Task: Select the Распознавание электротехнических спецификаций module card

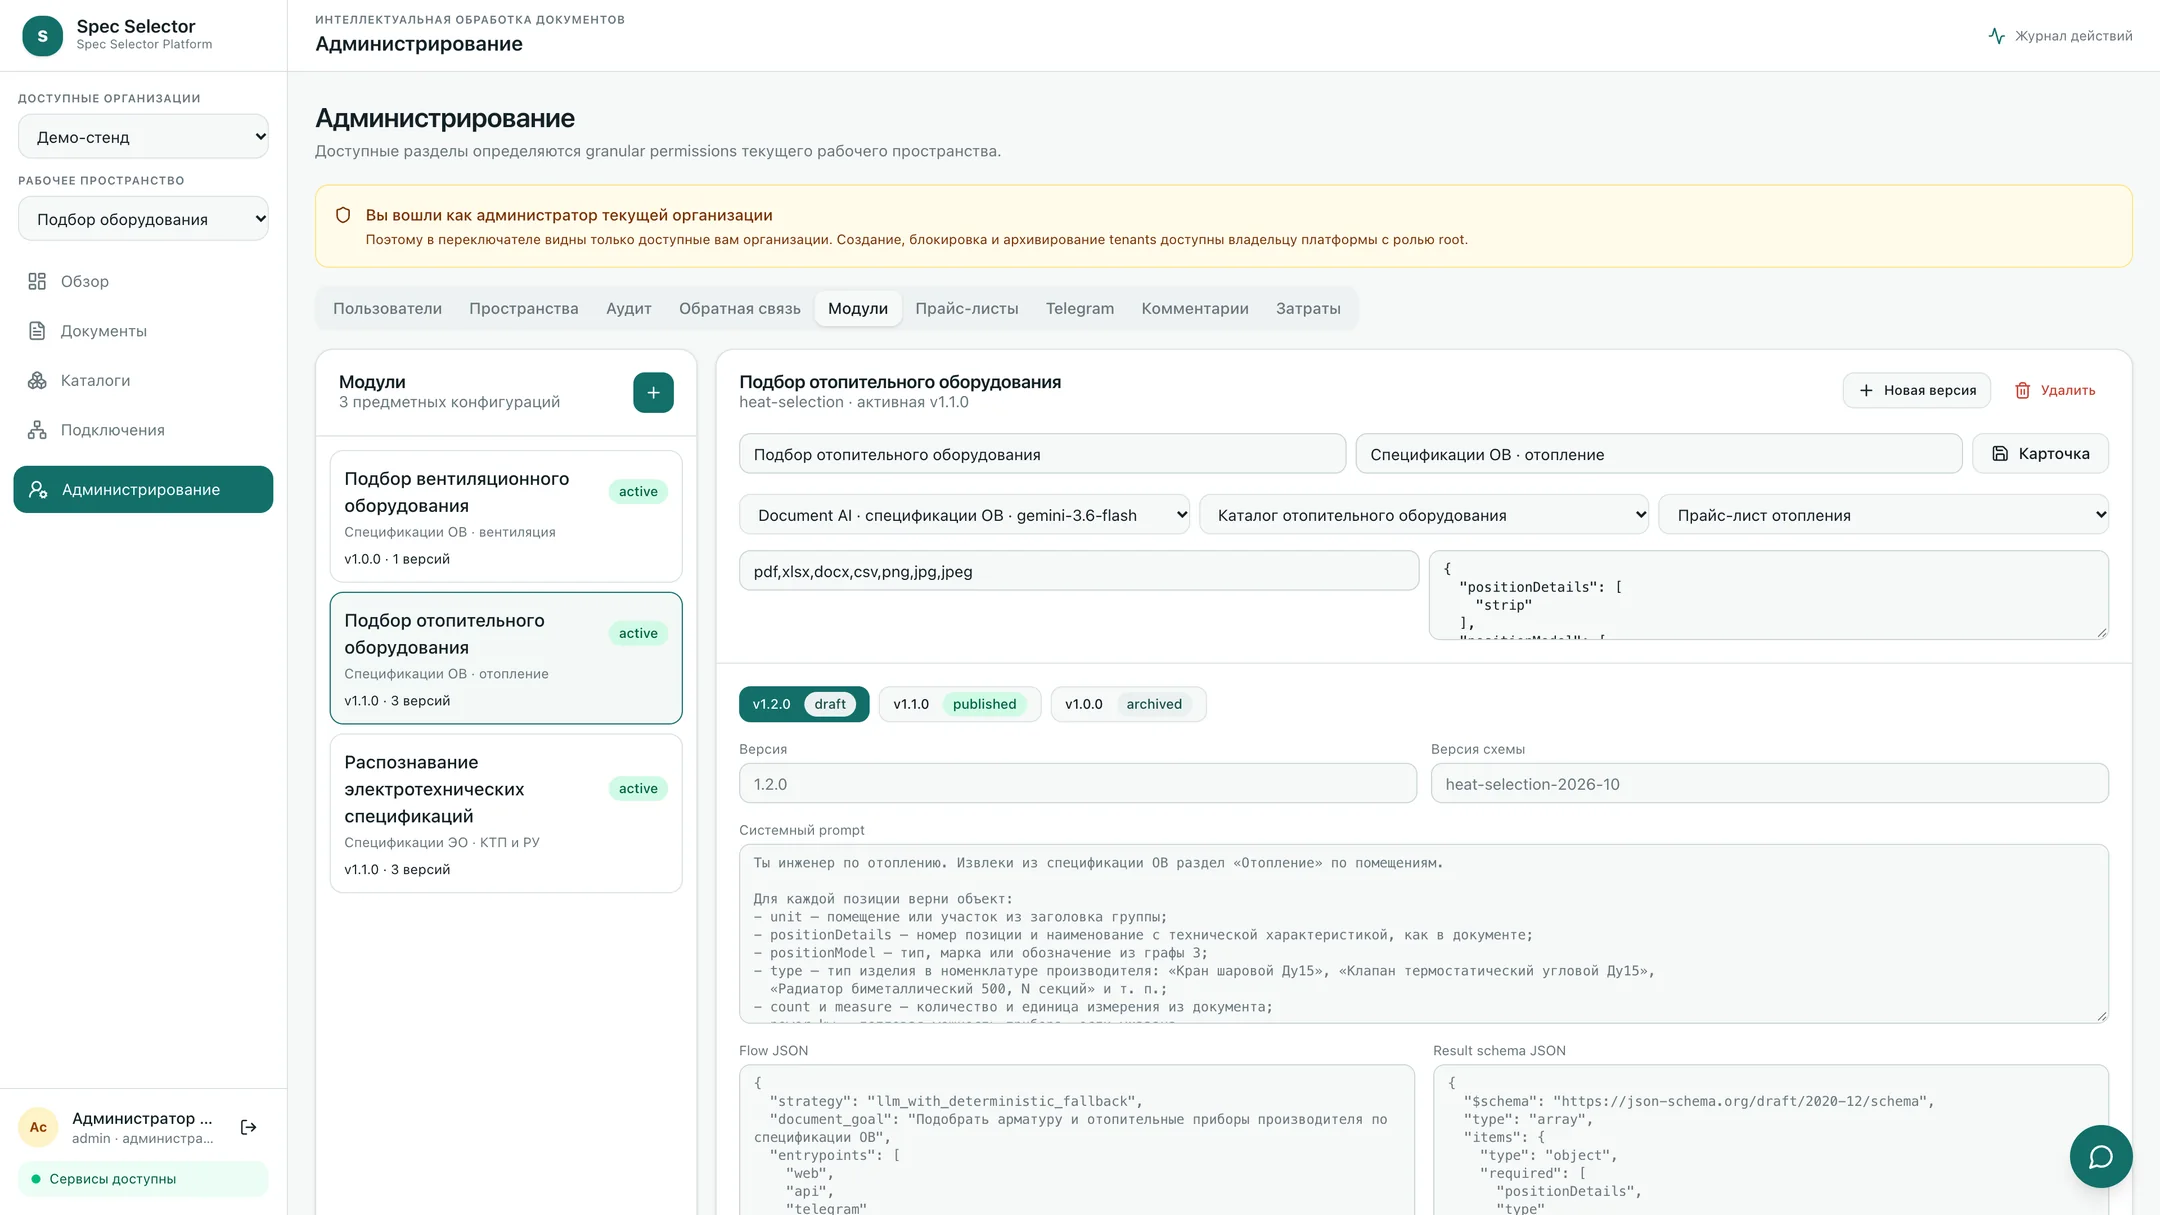Action: point(506,813)
